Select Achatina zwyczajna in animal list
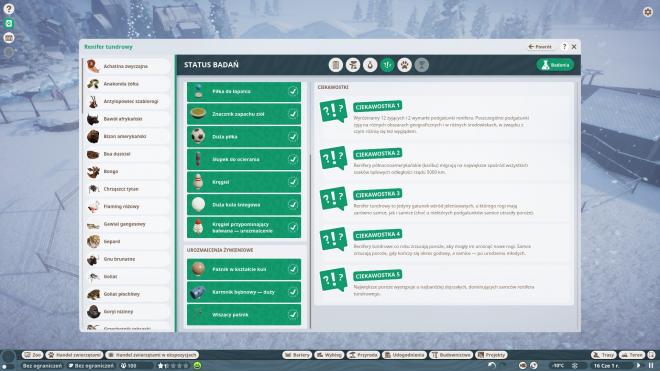Screen dimensions: 660x371 [128, 66]
